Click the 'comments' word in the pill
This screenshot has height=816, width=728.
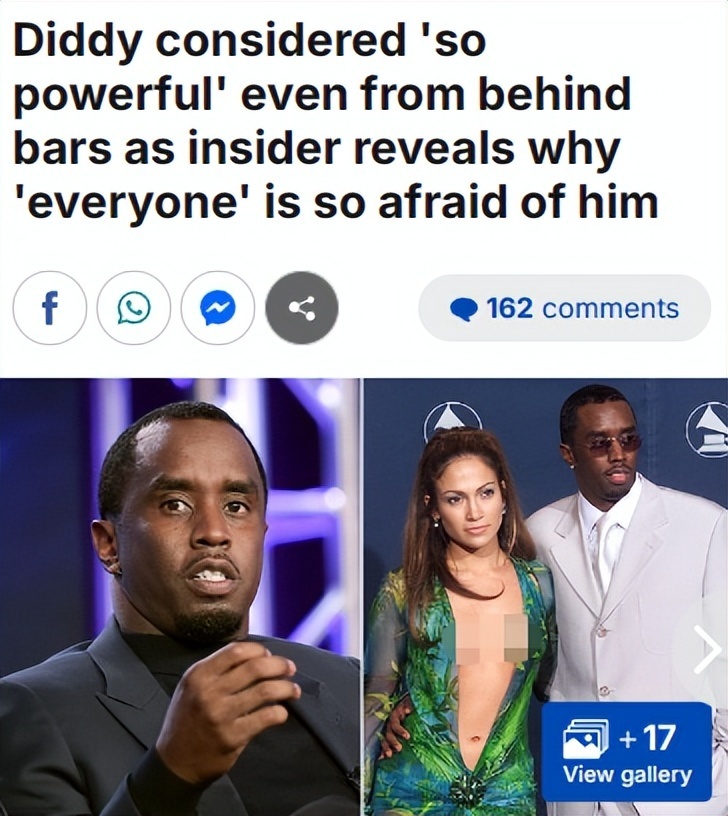pyautogui.click(x=610, y=308)
